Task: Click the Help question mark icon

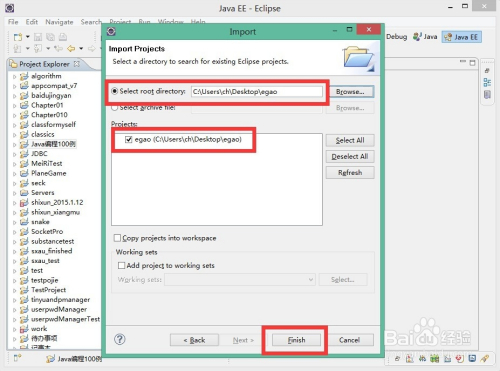Action: 120,339
